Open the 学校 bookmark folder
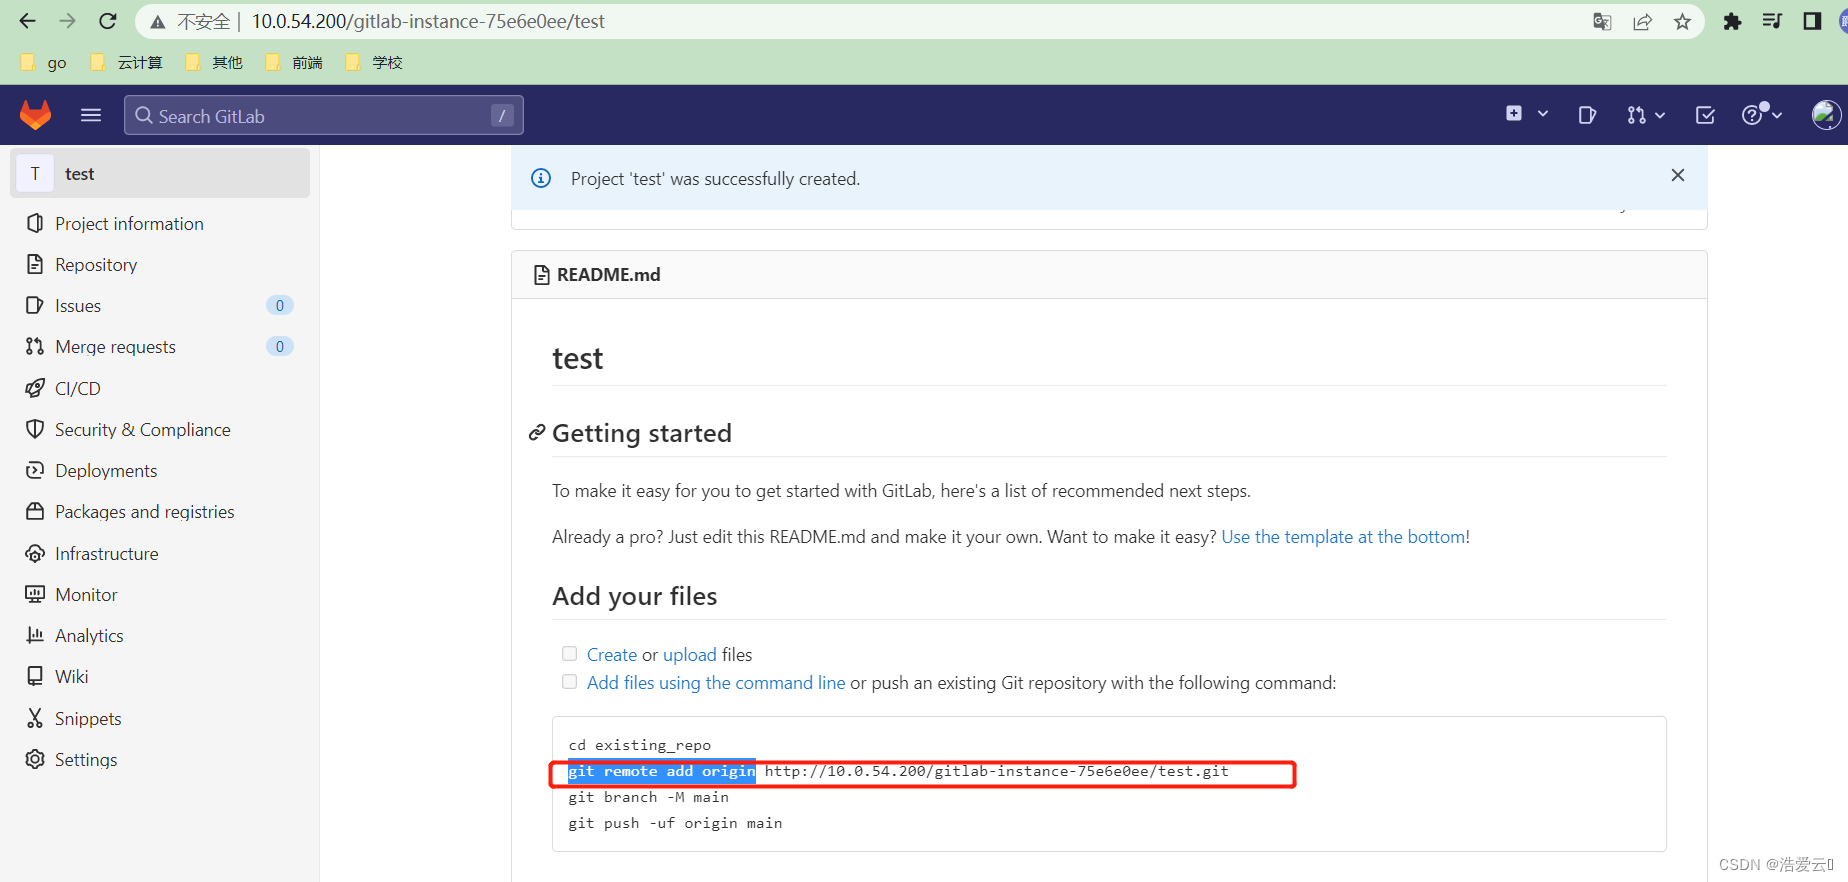 (x=374, y=63)
